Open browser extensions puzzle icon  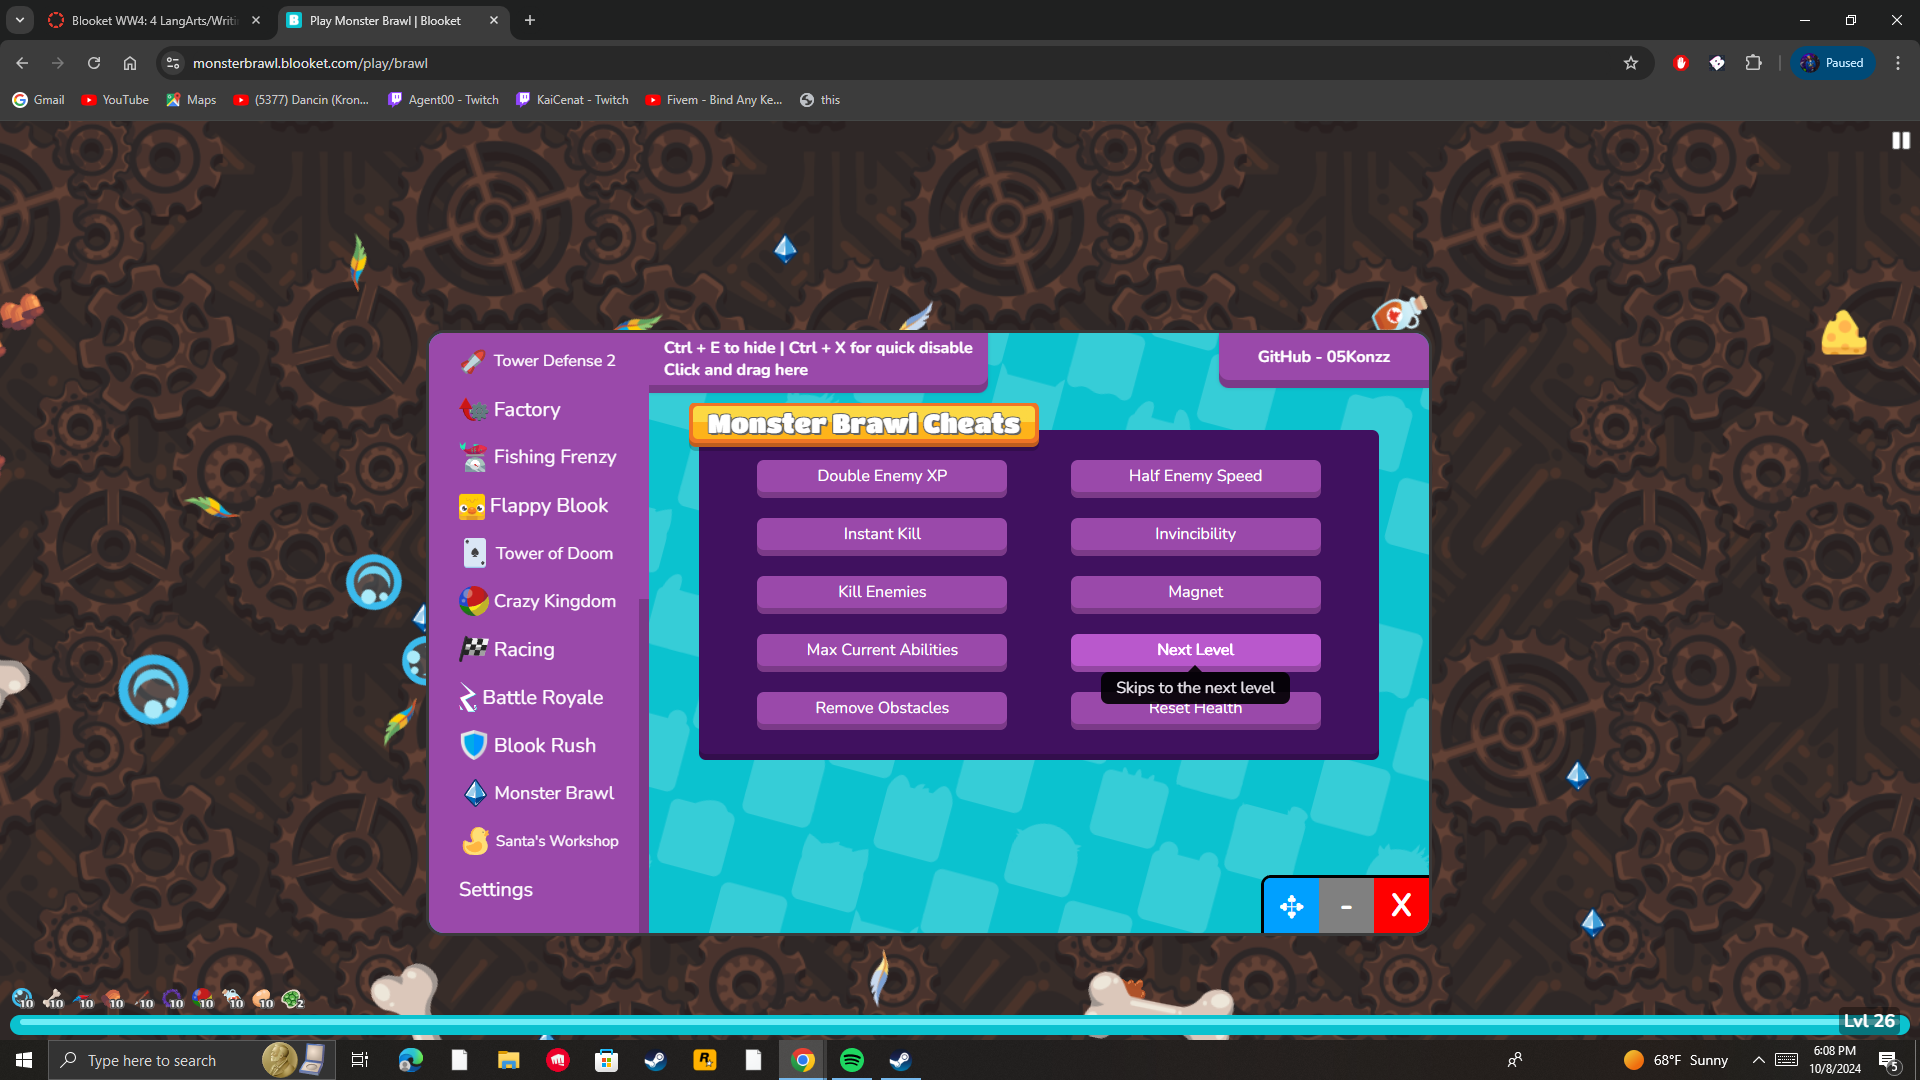coord(1753,63)
